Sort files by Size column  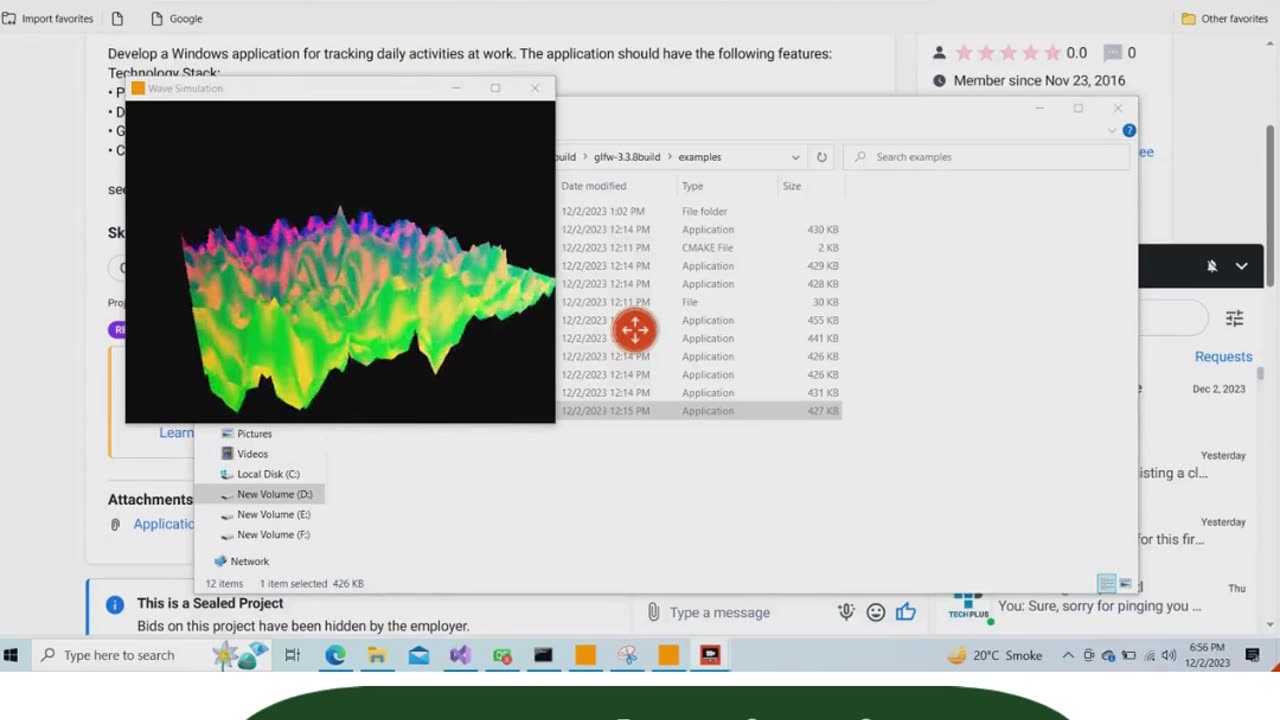792,186
